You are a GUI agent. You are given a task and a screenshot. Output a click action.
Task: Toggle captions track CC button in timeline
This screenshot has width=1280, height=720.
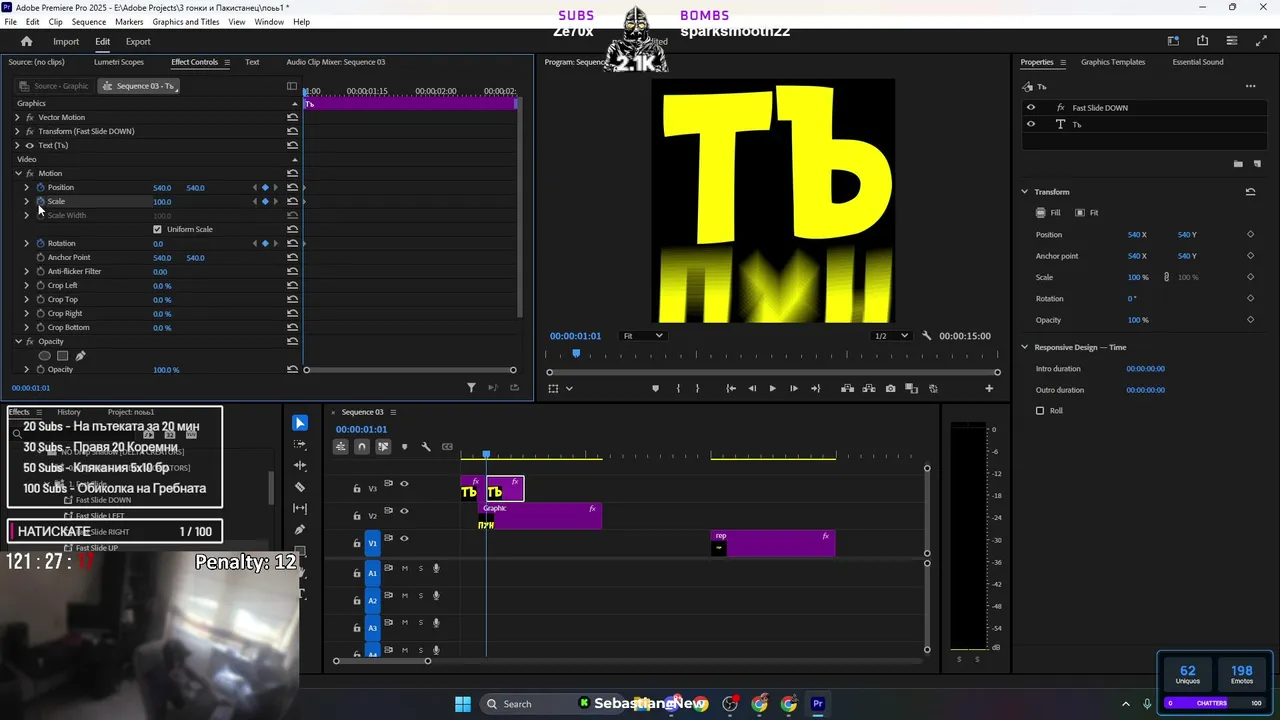click(447, 447)
